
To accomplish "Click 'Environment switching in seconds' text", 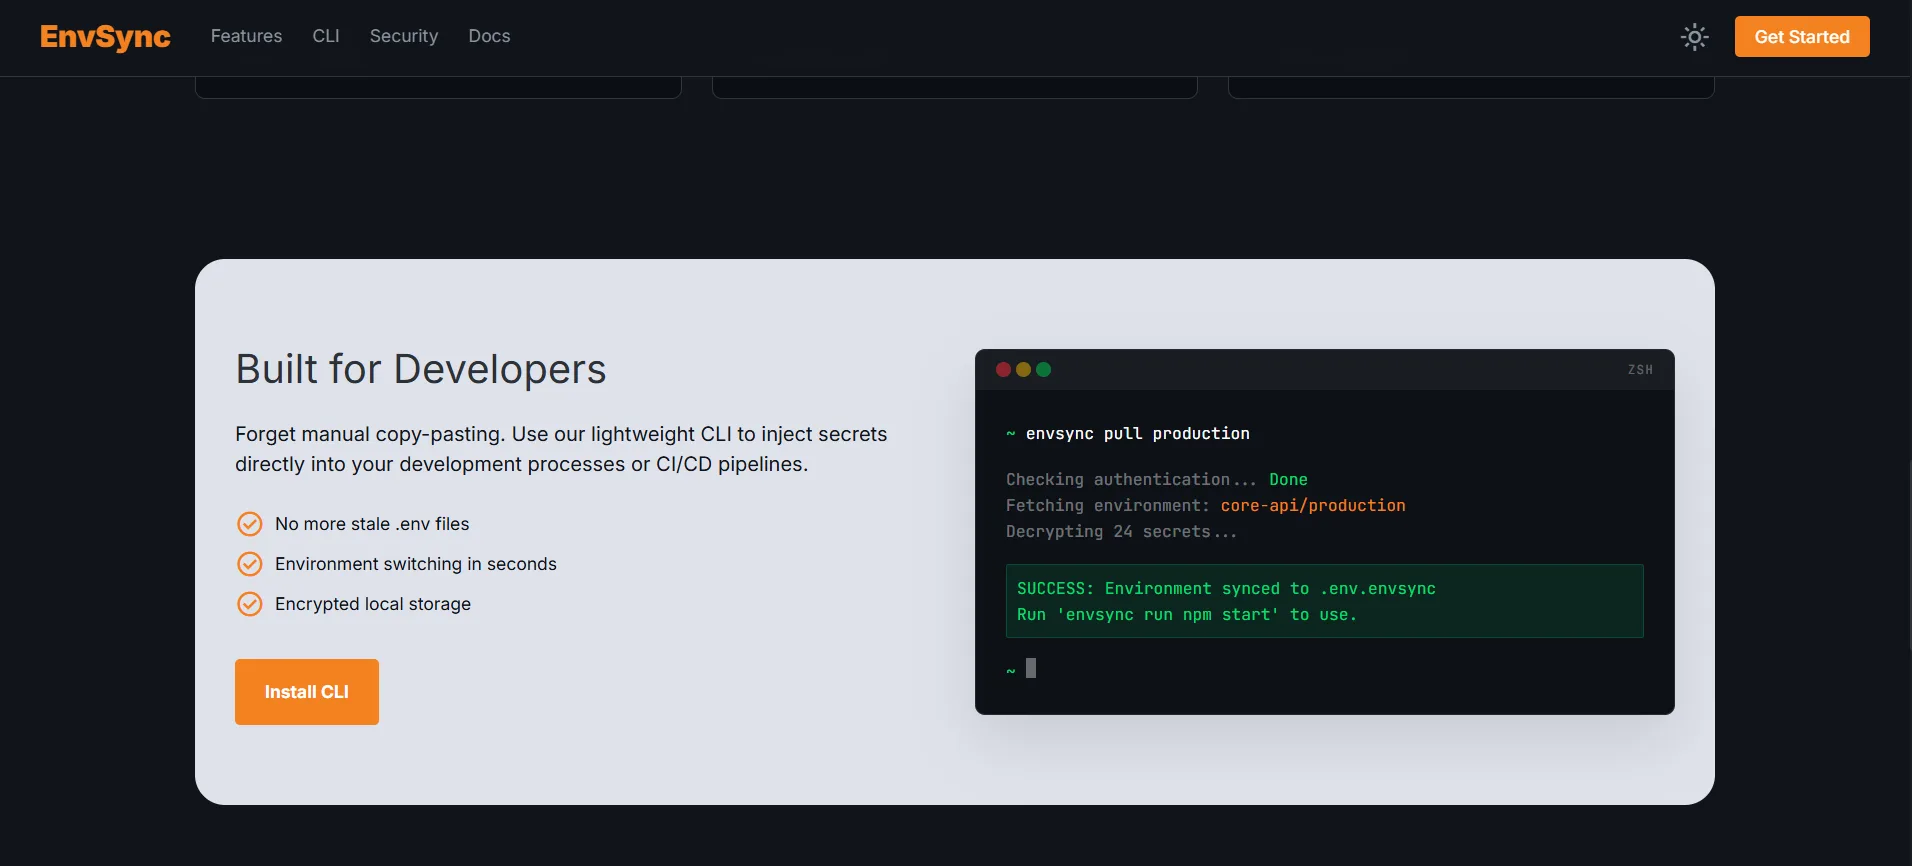I will tap(416, 564).
